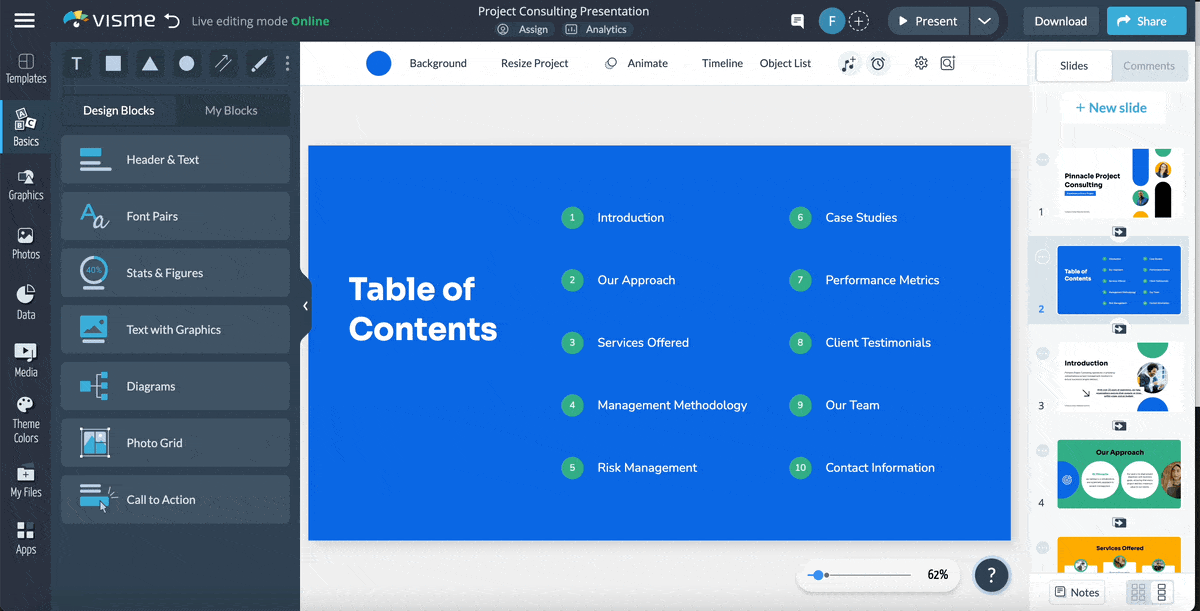Viewport: 1200px width, 611px height.
Task: Open the presentation timer icon
Action: click(x=878, y=63)
